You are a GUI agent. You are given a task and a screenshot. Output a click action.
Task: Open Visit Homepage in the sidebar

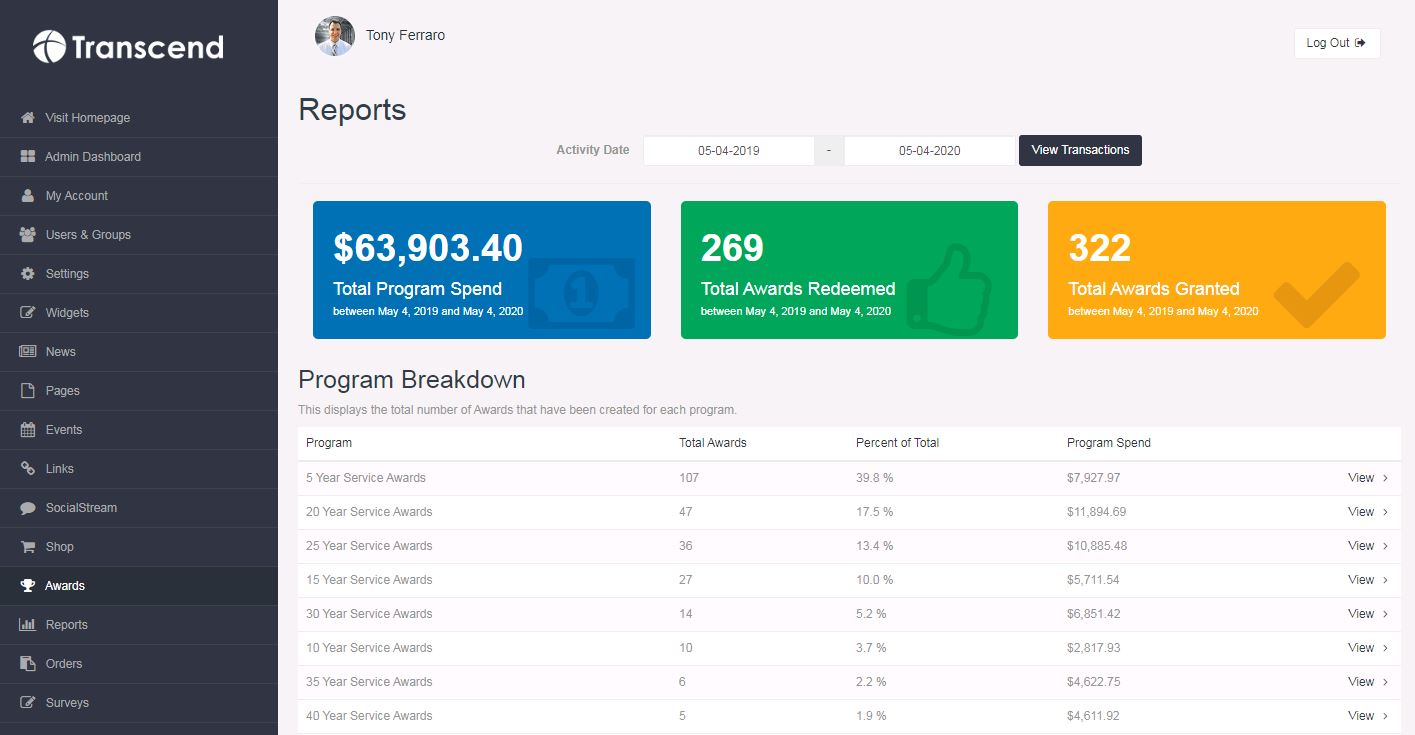coord(139,117)
